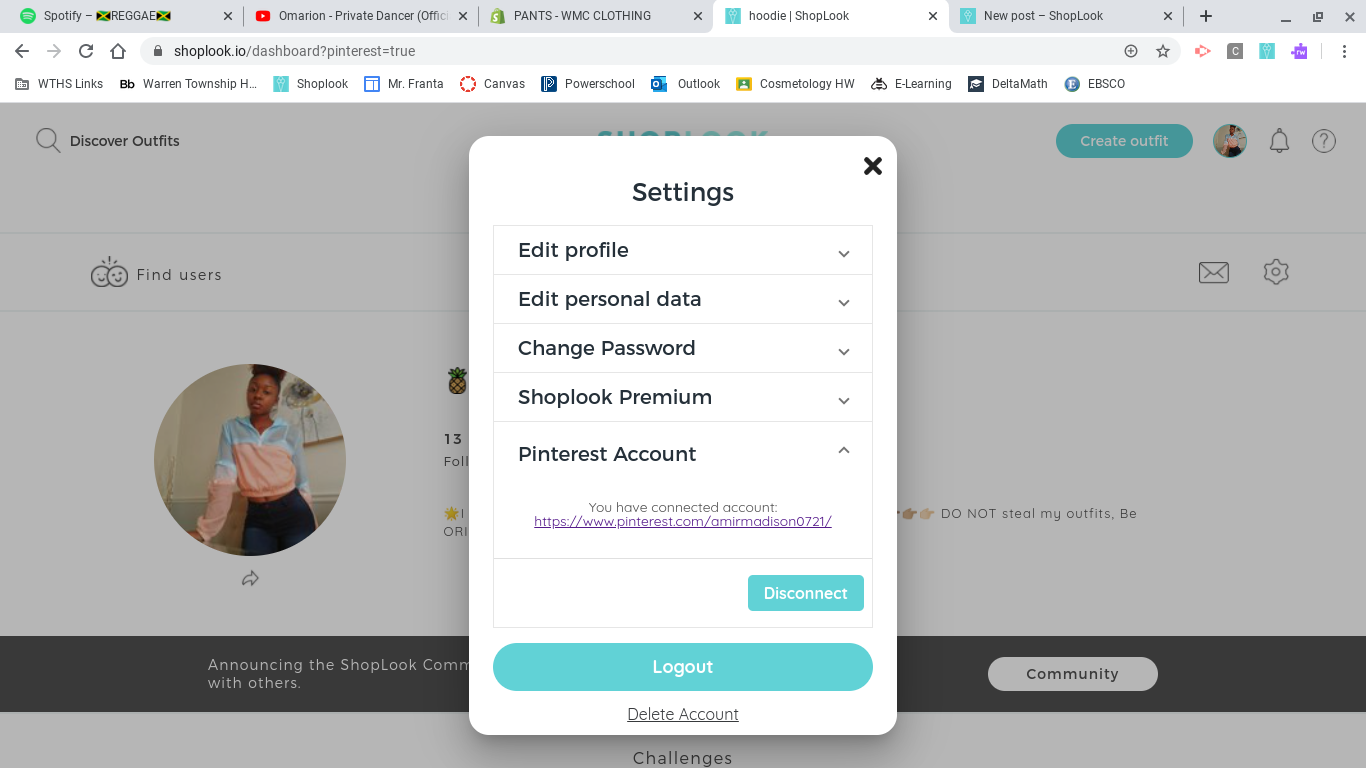Click the settings gear icon
Image resolution: width=1366 pixels, height=768 pixels.
(x=1276, y=271)
